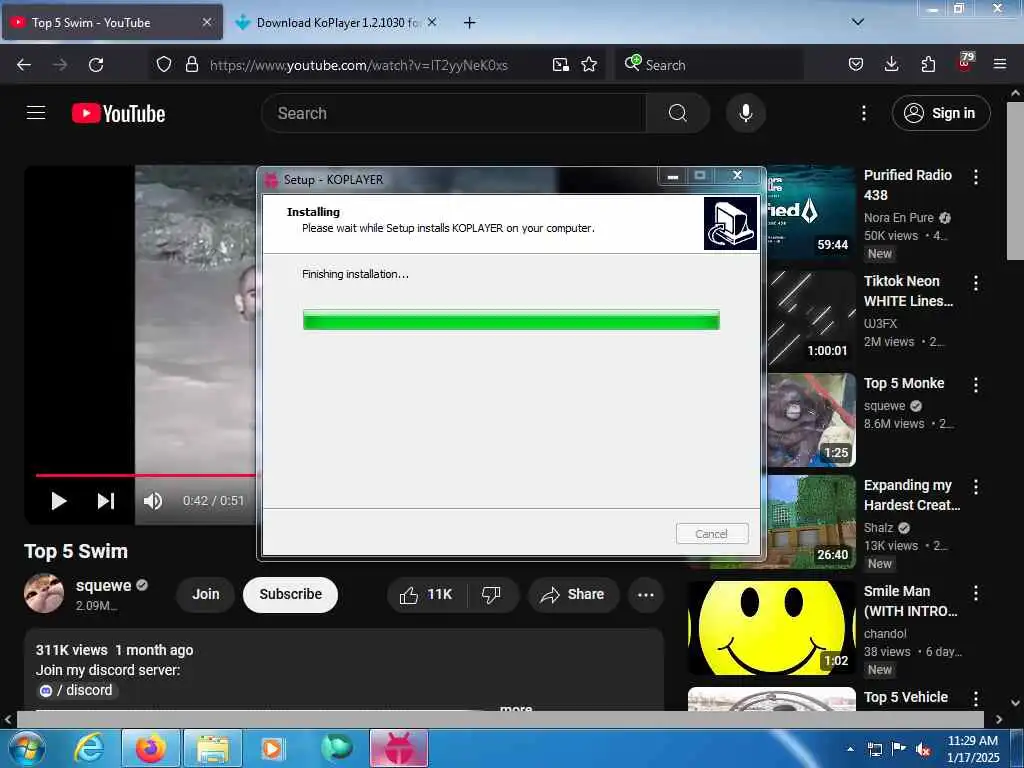Launch Internet Explorer from taskbar
Image resolution: width=1024 pixels, height=768 pixels.
tap(88, 748)
